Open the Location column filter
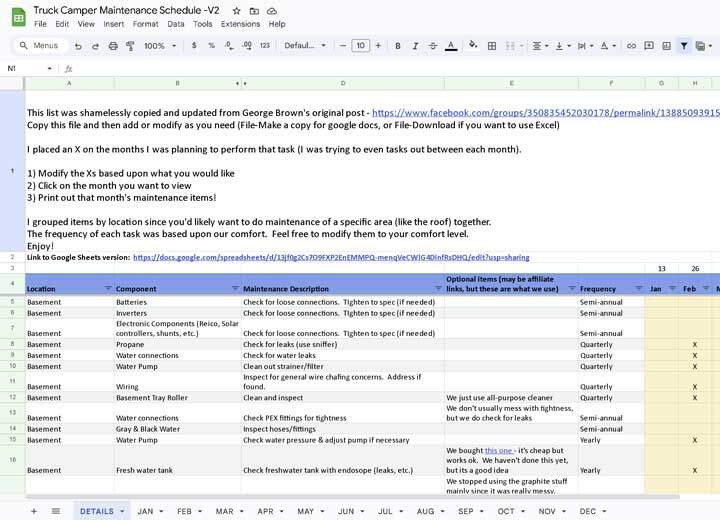This screenshot has height=520, width=720. coord(108,288)
